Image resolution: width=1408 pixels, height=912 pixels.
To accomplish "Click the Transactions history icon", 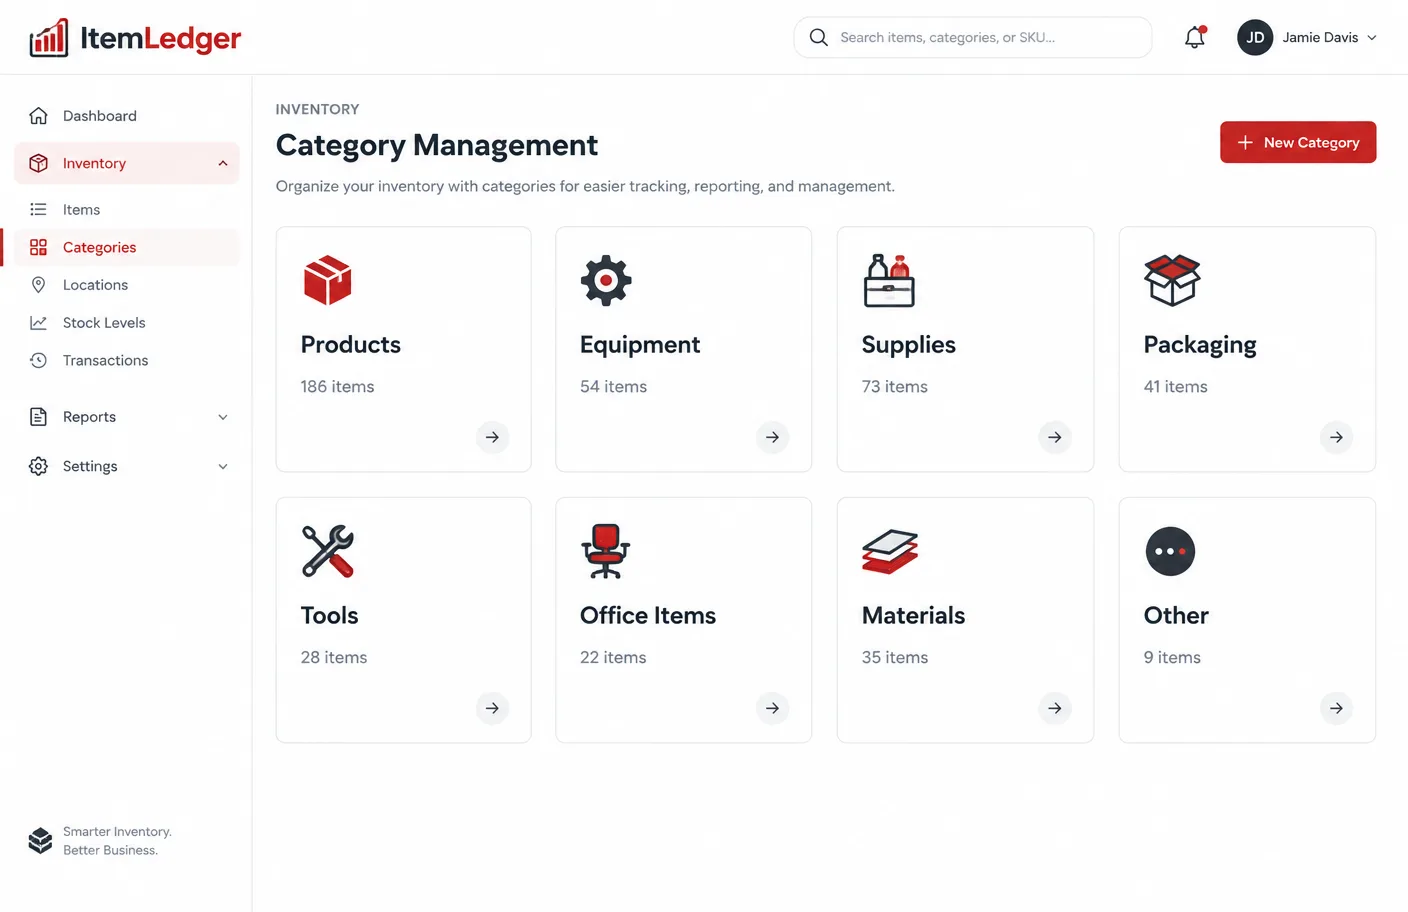I will click(38, 360).
